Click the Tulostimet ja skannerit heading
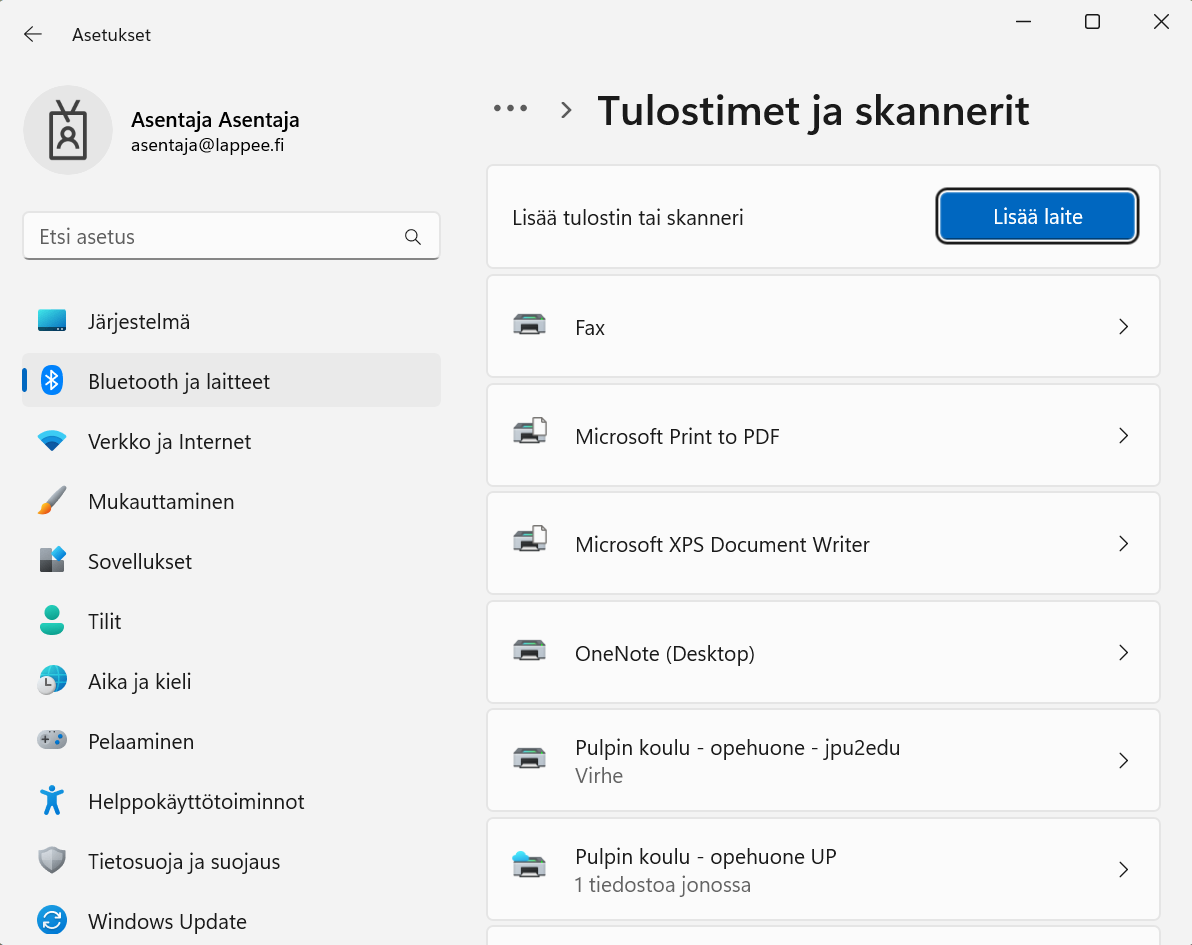This screenshot has width=1192, height=945. click(x=813, y=111)
